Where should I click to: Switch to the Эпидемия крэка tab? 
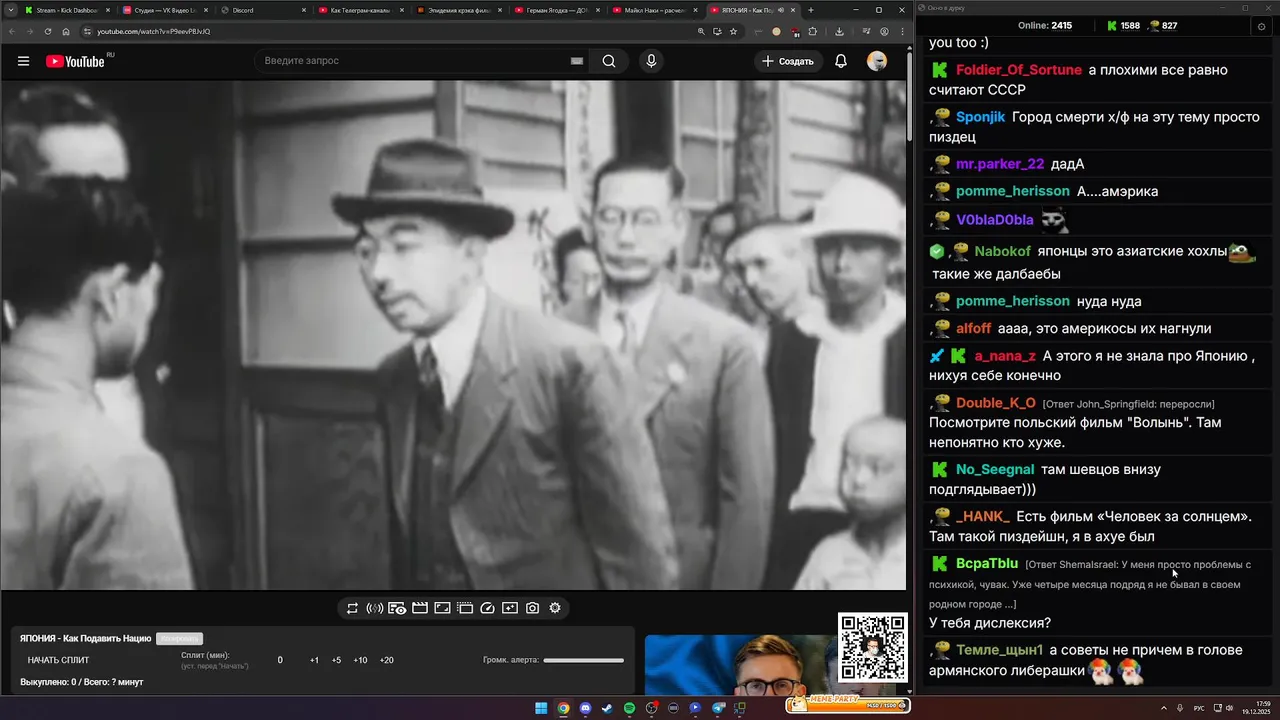point(457,10)
